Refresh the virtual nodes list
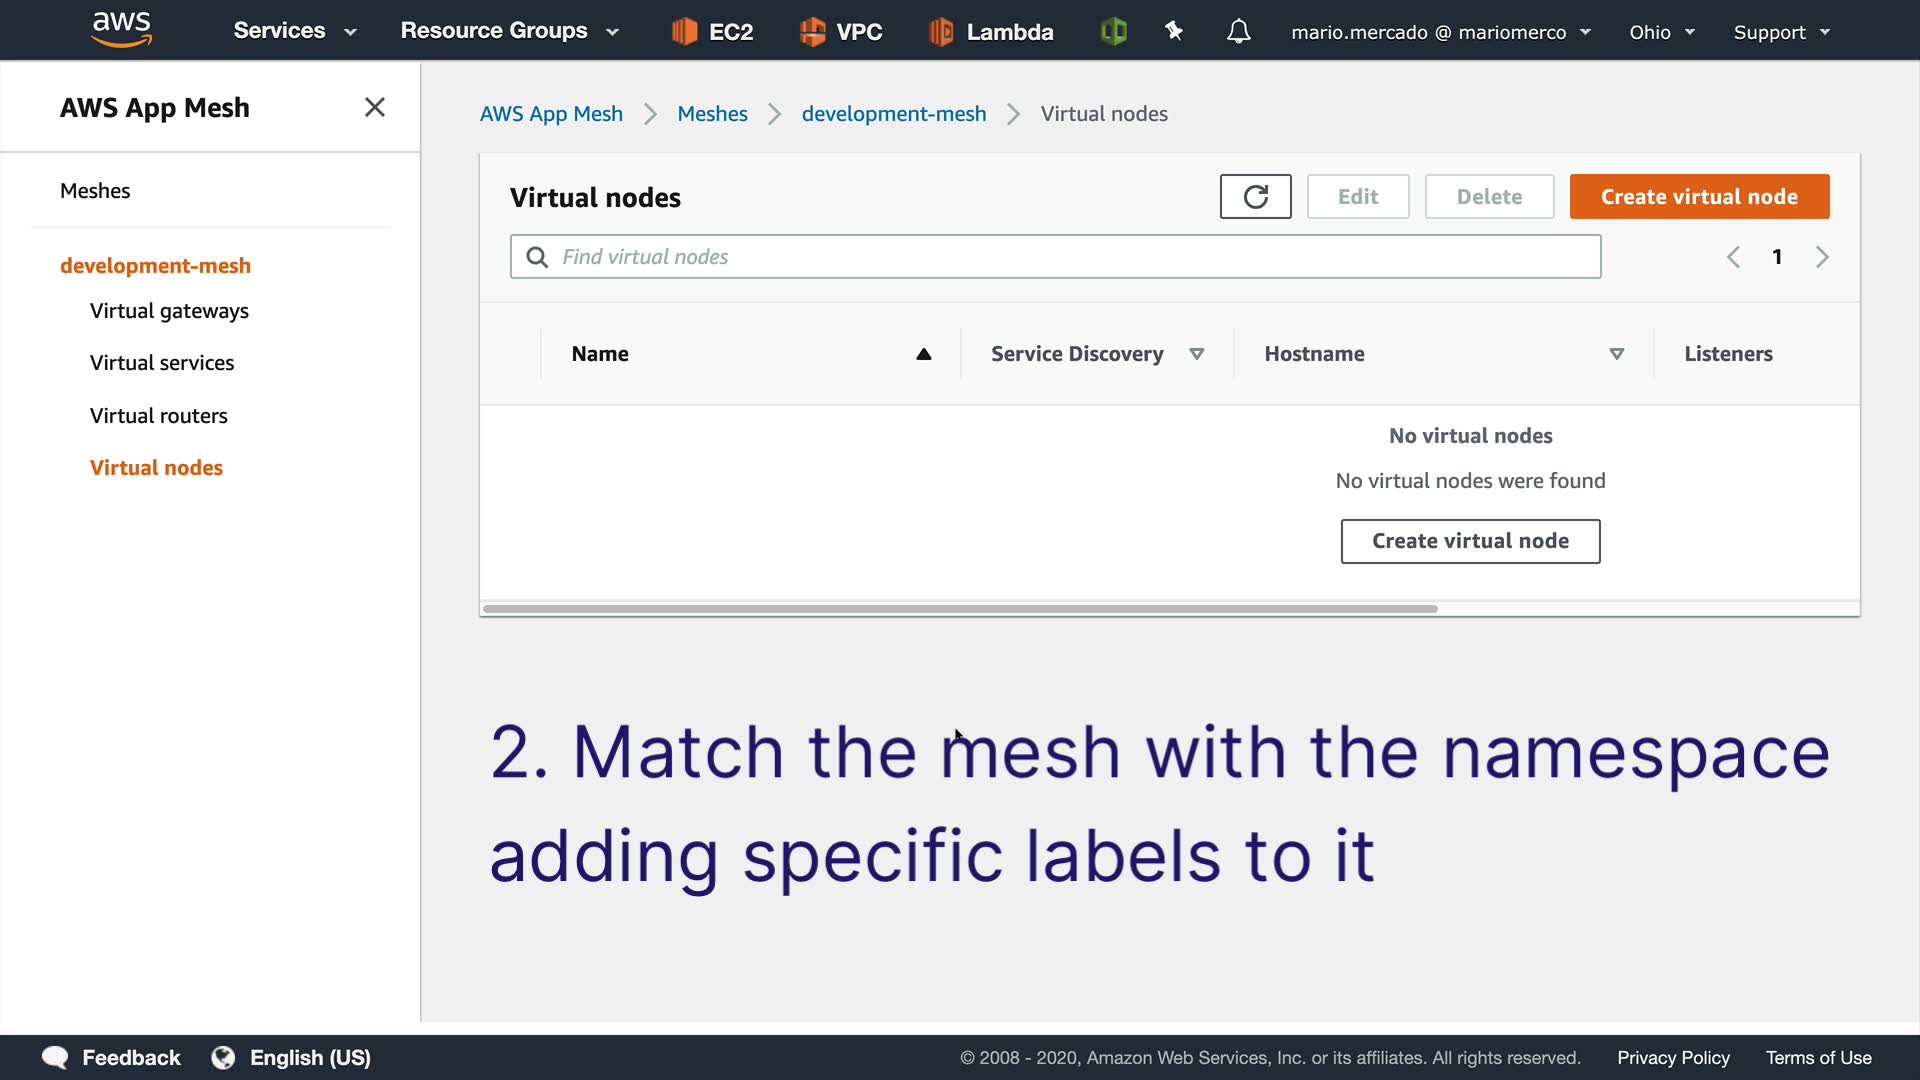The width and height of the screenshot is (1920, 1080). pos(1255,197)
